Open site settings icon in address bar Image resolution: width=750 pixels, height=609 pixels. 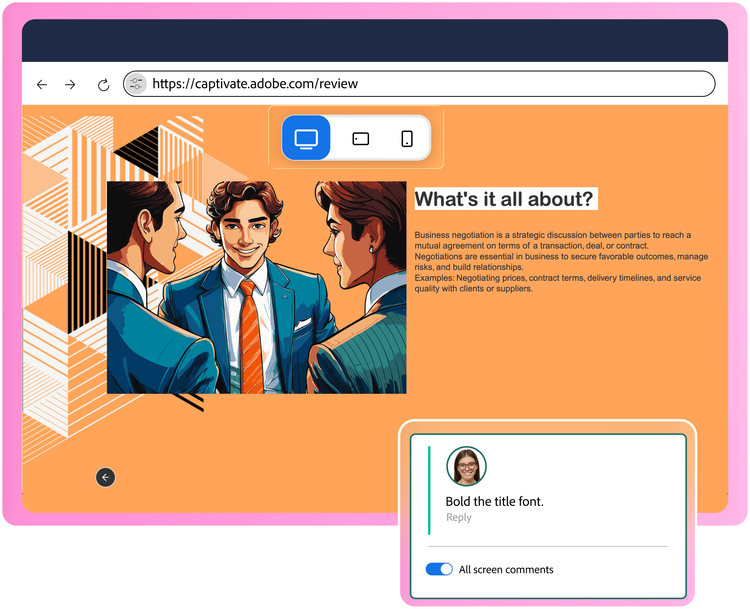tap(136, 84)
